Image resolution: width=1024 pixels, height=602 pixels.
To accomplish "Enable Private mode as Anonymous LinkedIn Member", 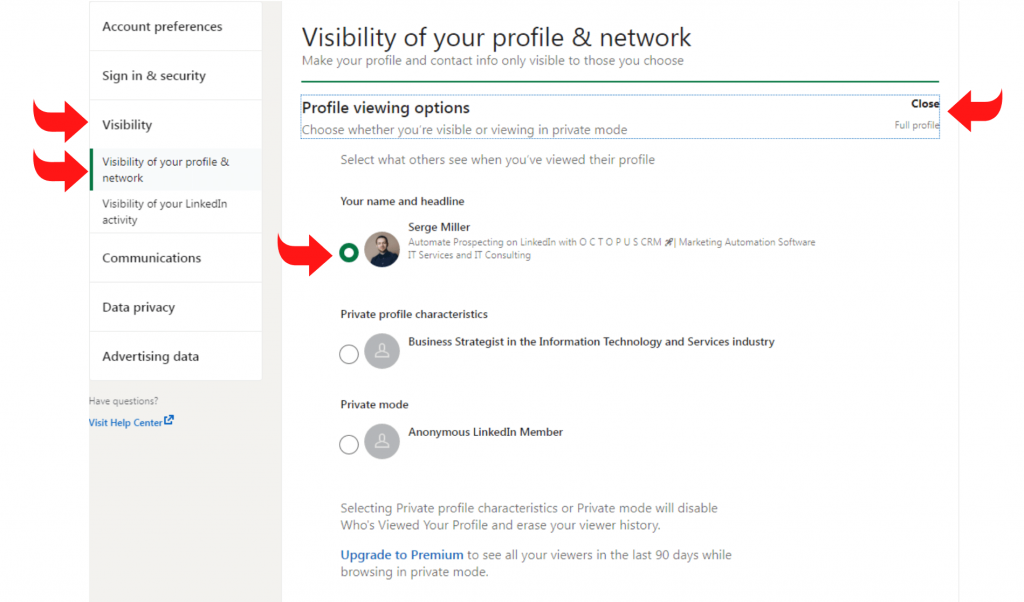I will click(348, 443).
